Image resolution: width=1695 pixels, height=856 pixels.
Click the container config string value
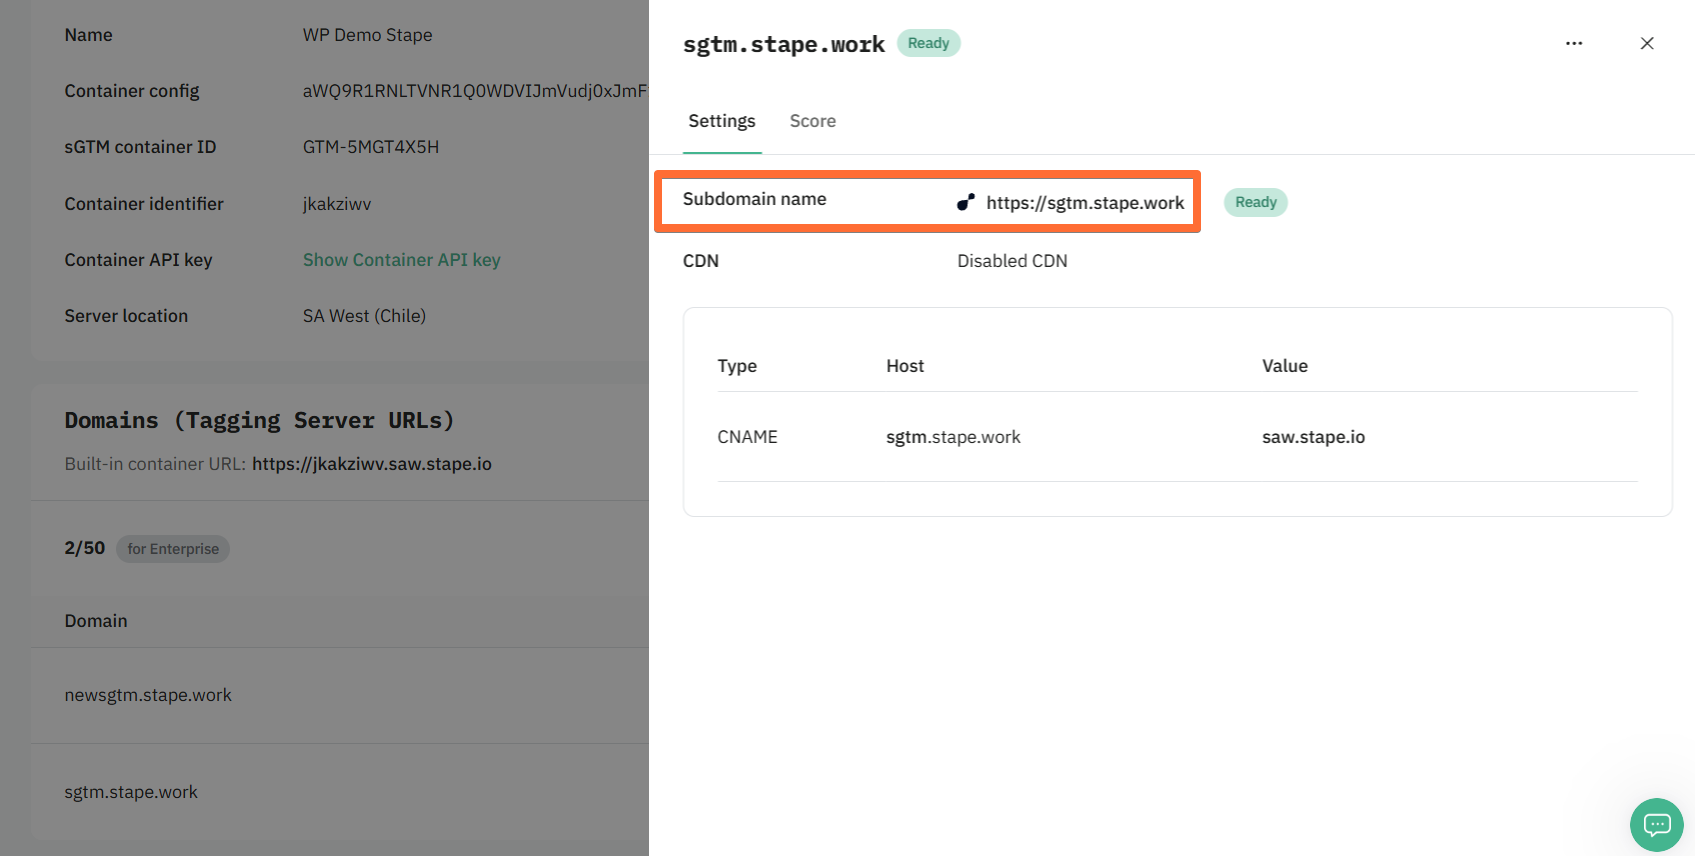(x=475, y=91)
